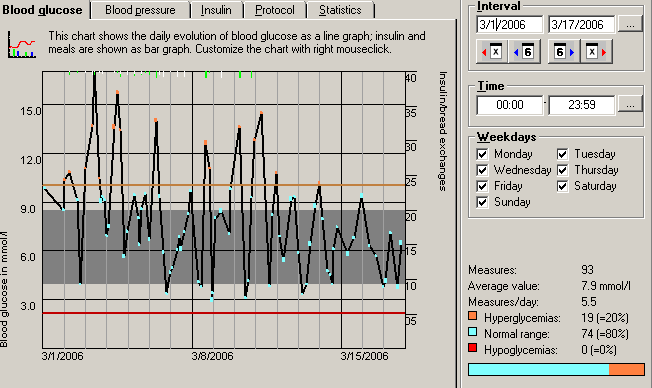This screenshot has width=652, height=388.
Task: Open the Statistics tab
Action: (x=340, y=10)
